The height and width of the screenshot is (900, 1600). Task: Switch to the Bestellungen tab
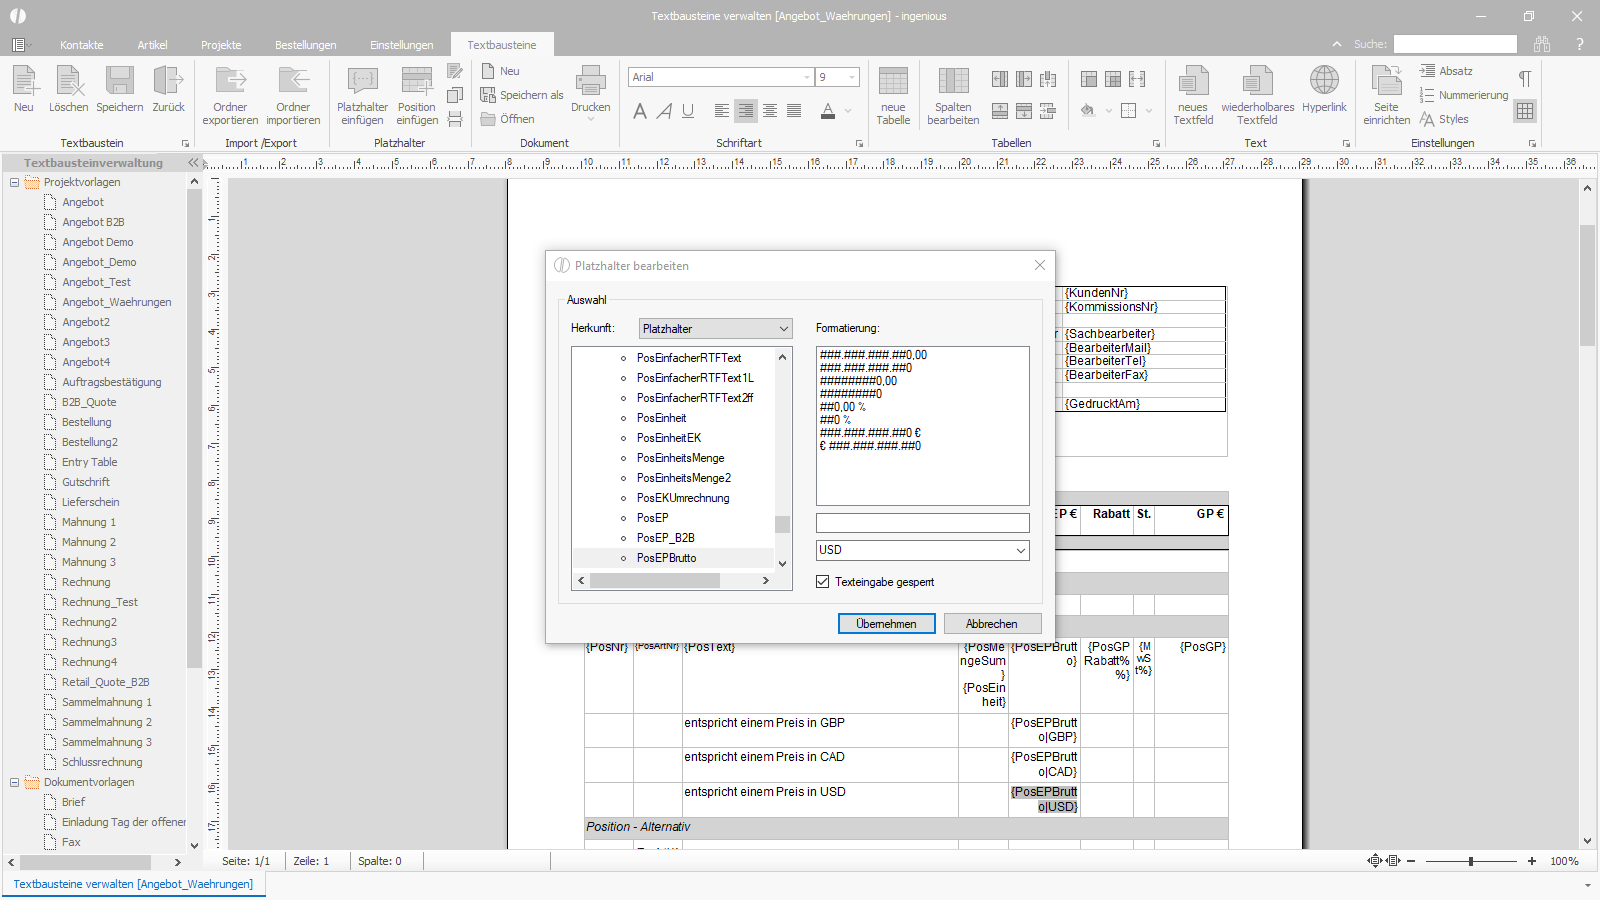click(306, 45)
